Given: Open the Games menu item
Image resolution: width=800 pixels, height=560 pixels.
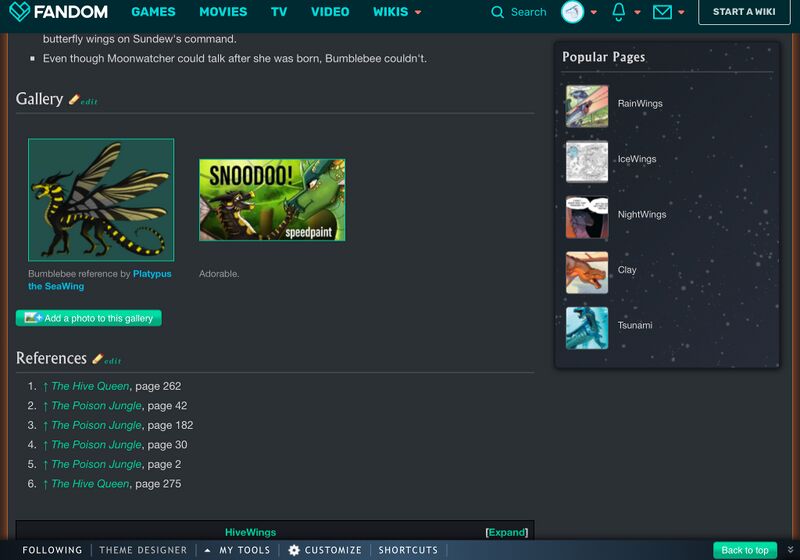Looking at the screenshot, I should tap(153, 12).
